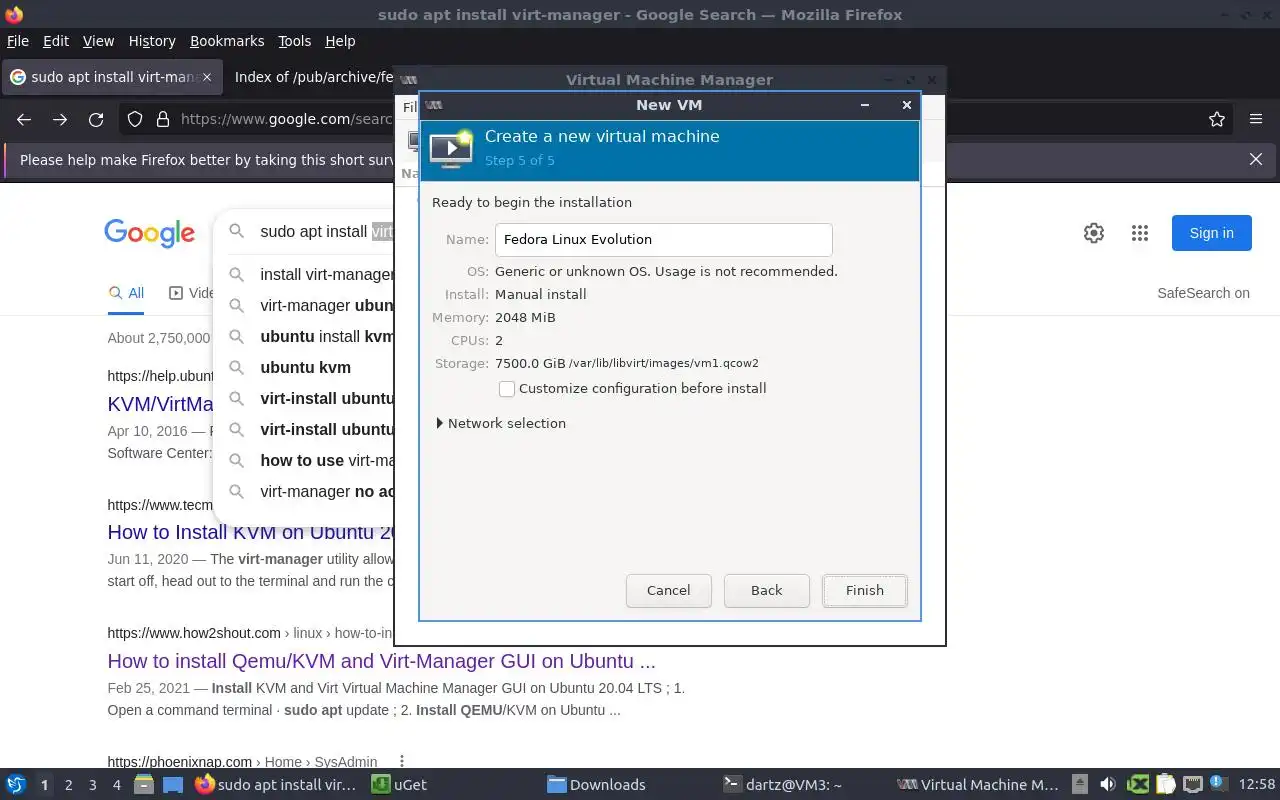Open Google settings gear
The width and height of the screenshot is (1280, 800).
point(1094,233)
